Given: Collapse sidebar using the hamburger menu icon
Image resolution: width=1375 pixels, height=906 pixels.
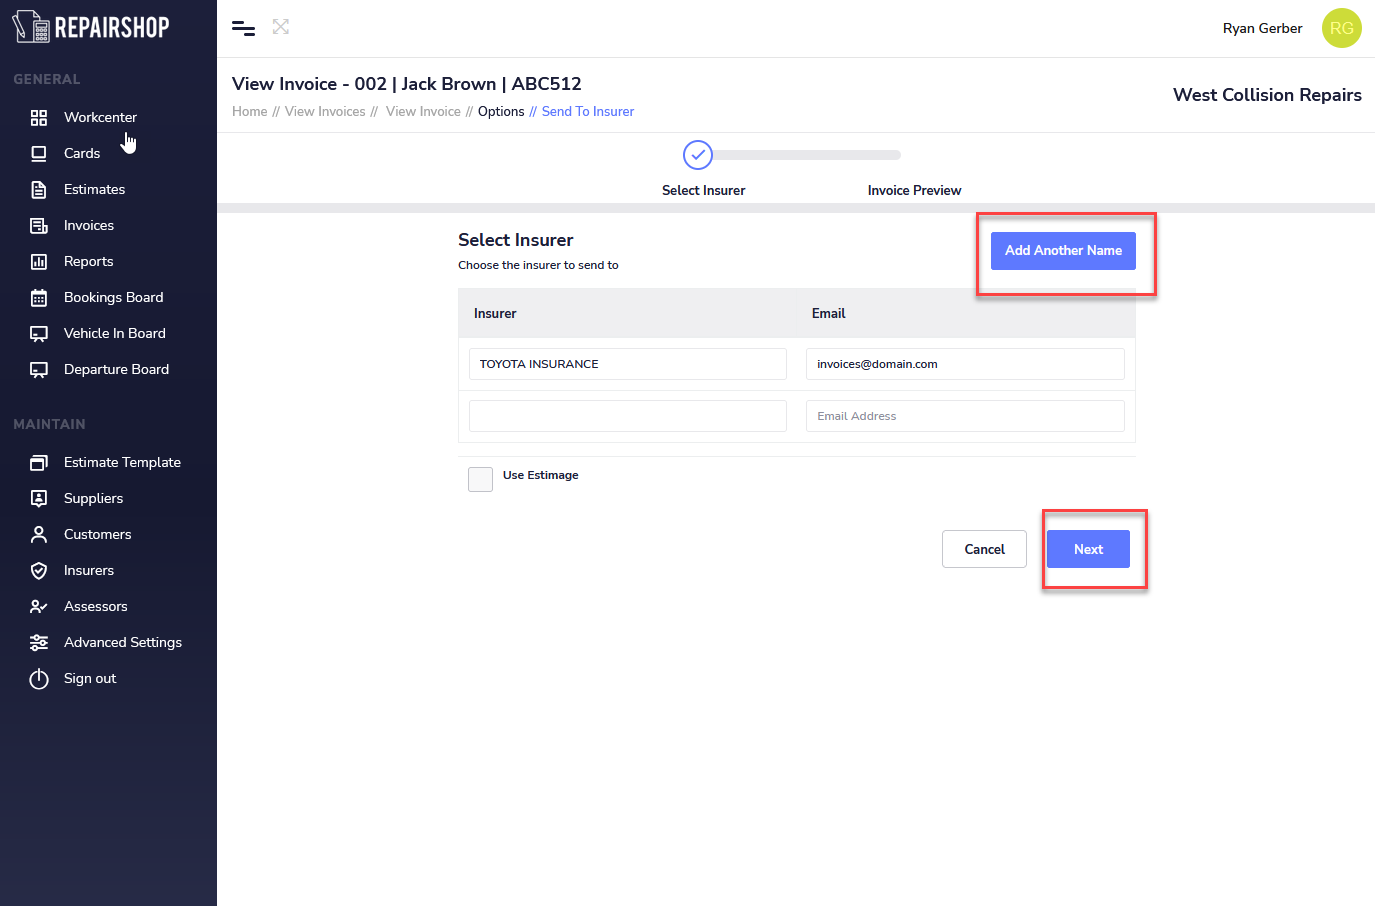Looking at the screenshot, I should tap(243, 28).
